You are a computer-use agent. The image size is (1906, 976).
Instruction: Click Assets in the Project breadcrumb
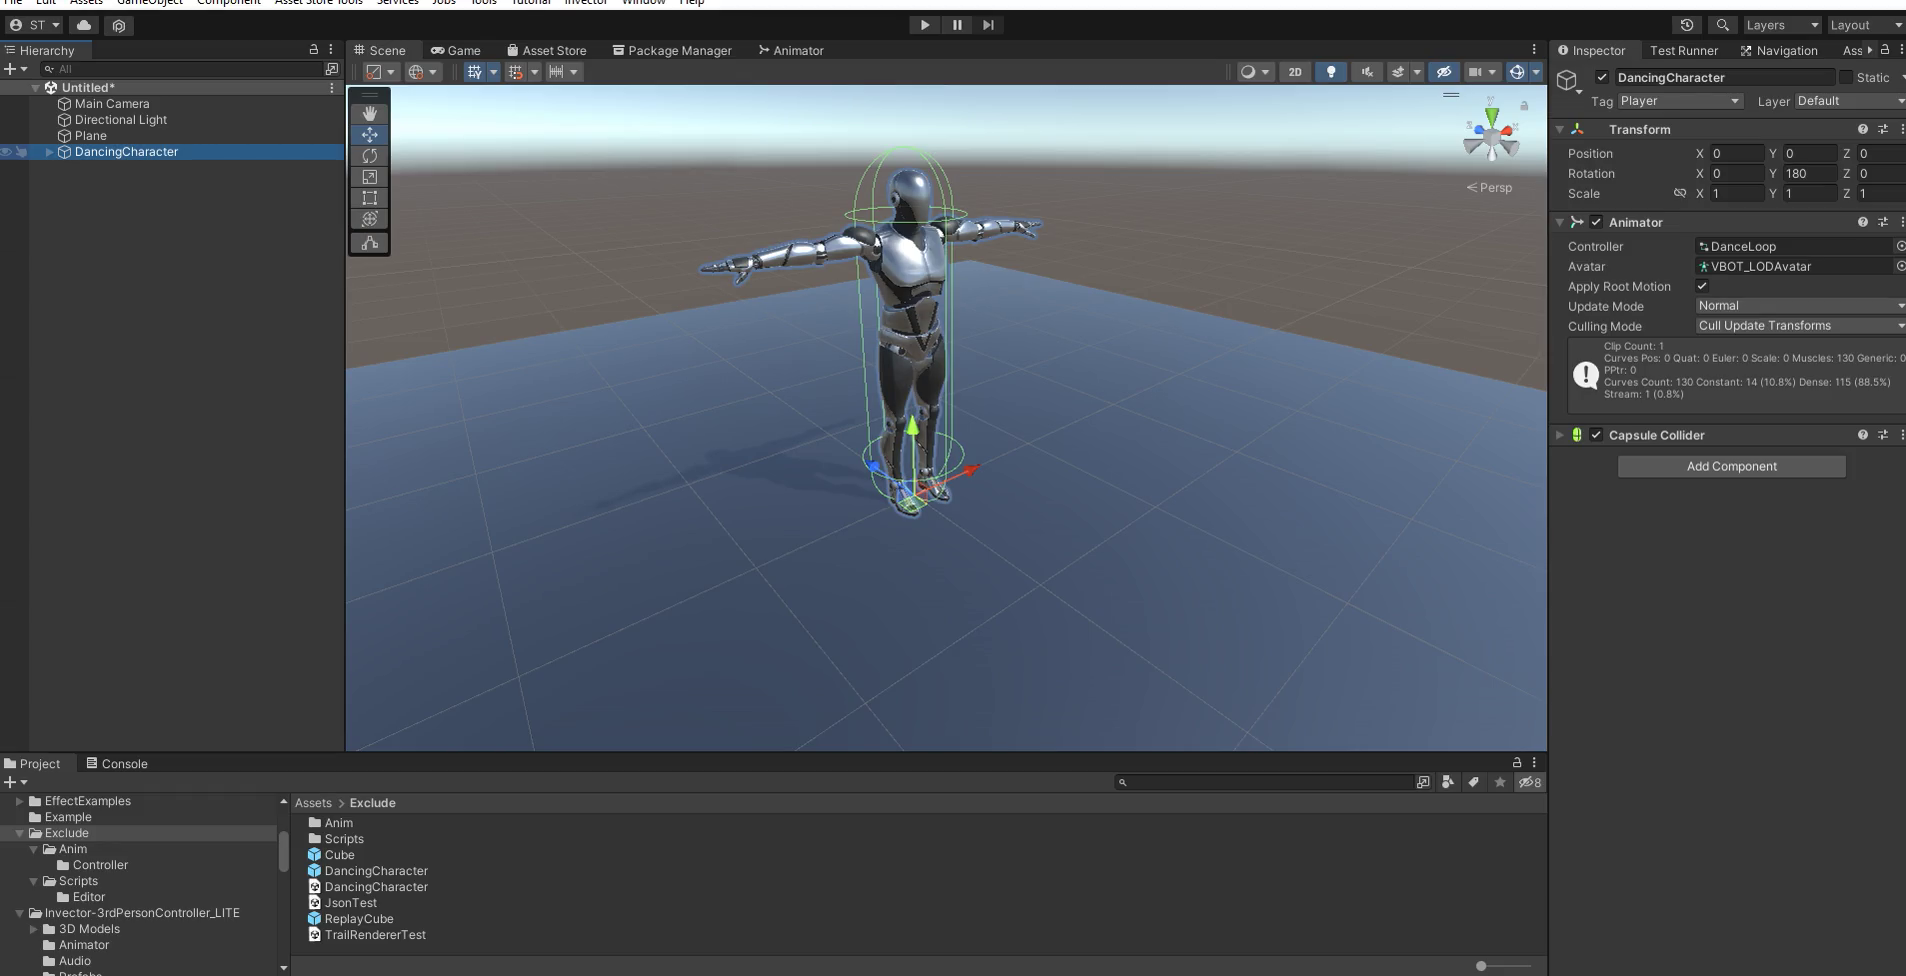point(313,803)
